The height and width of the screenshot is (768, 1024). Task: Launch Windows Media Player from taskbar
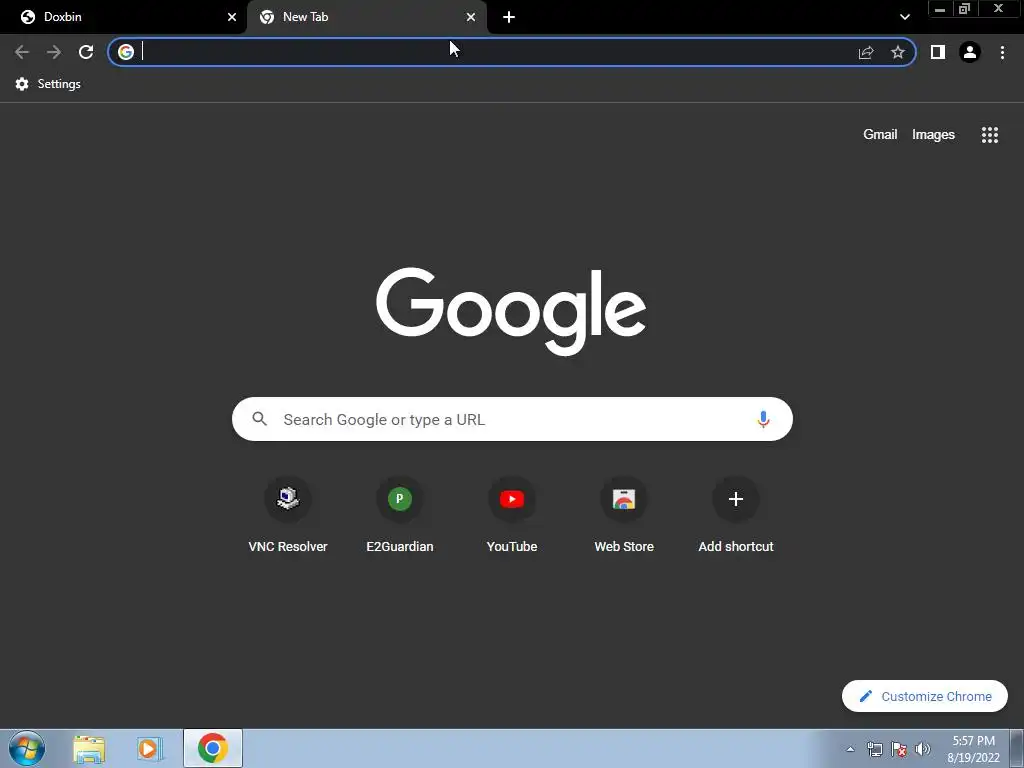[x=150, y=749]
